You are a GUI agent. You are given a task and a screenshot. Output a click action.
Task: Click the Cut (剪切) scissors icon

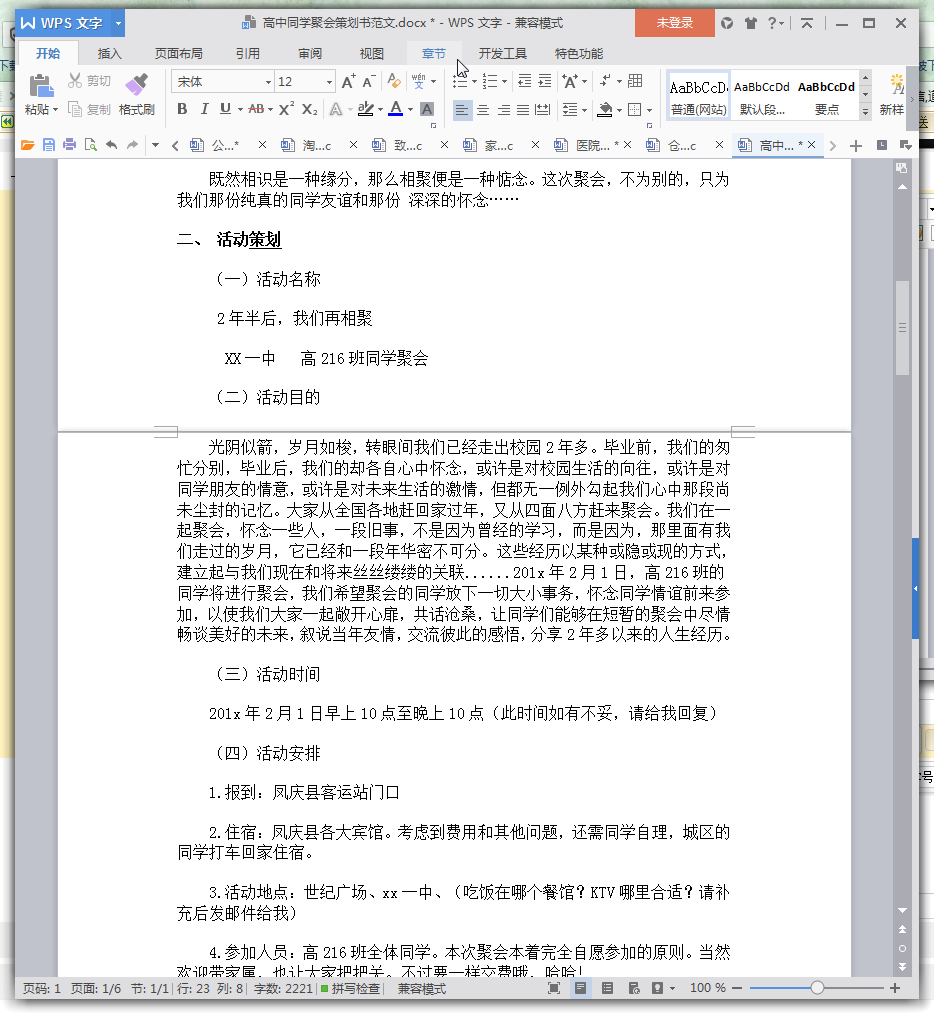[x=75, y=80]
